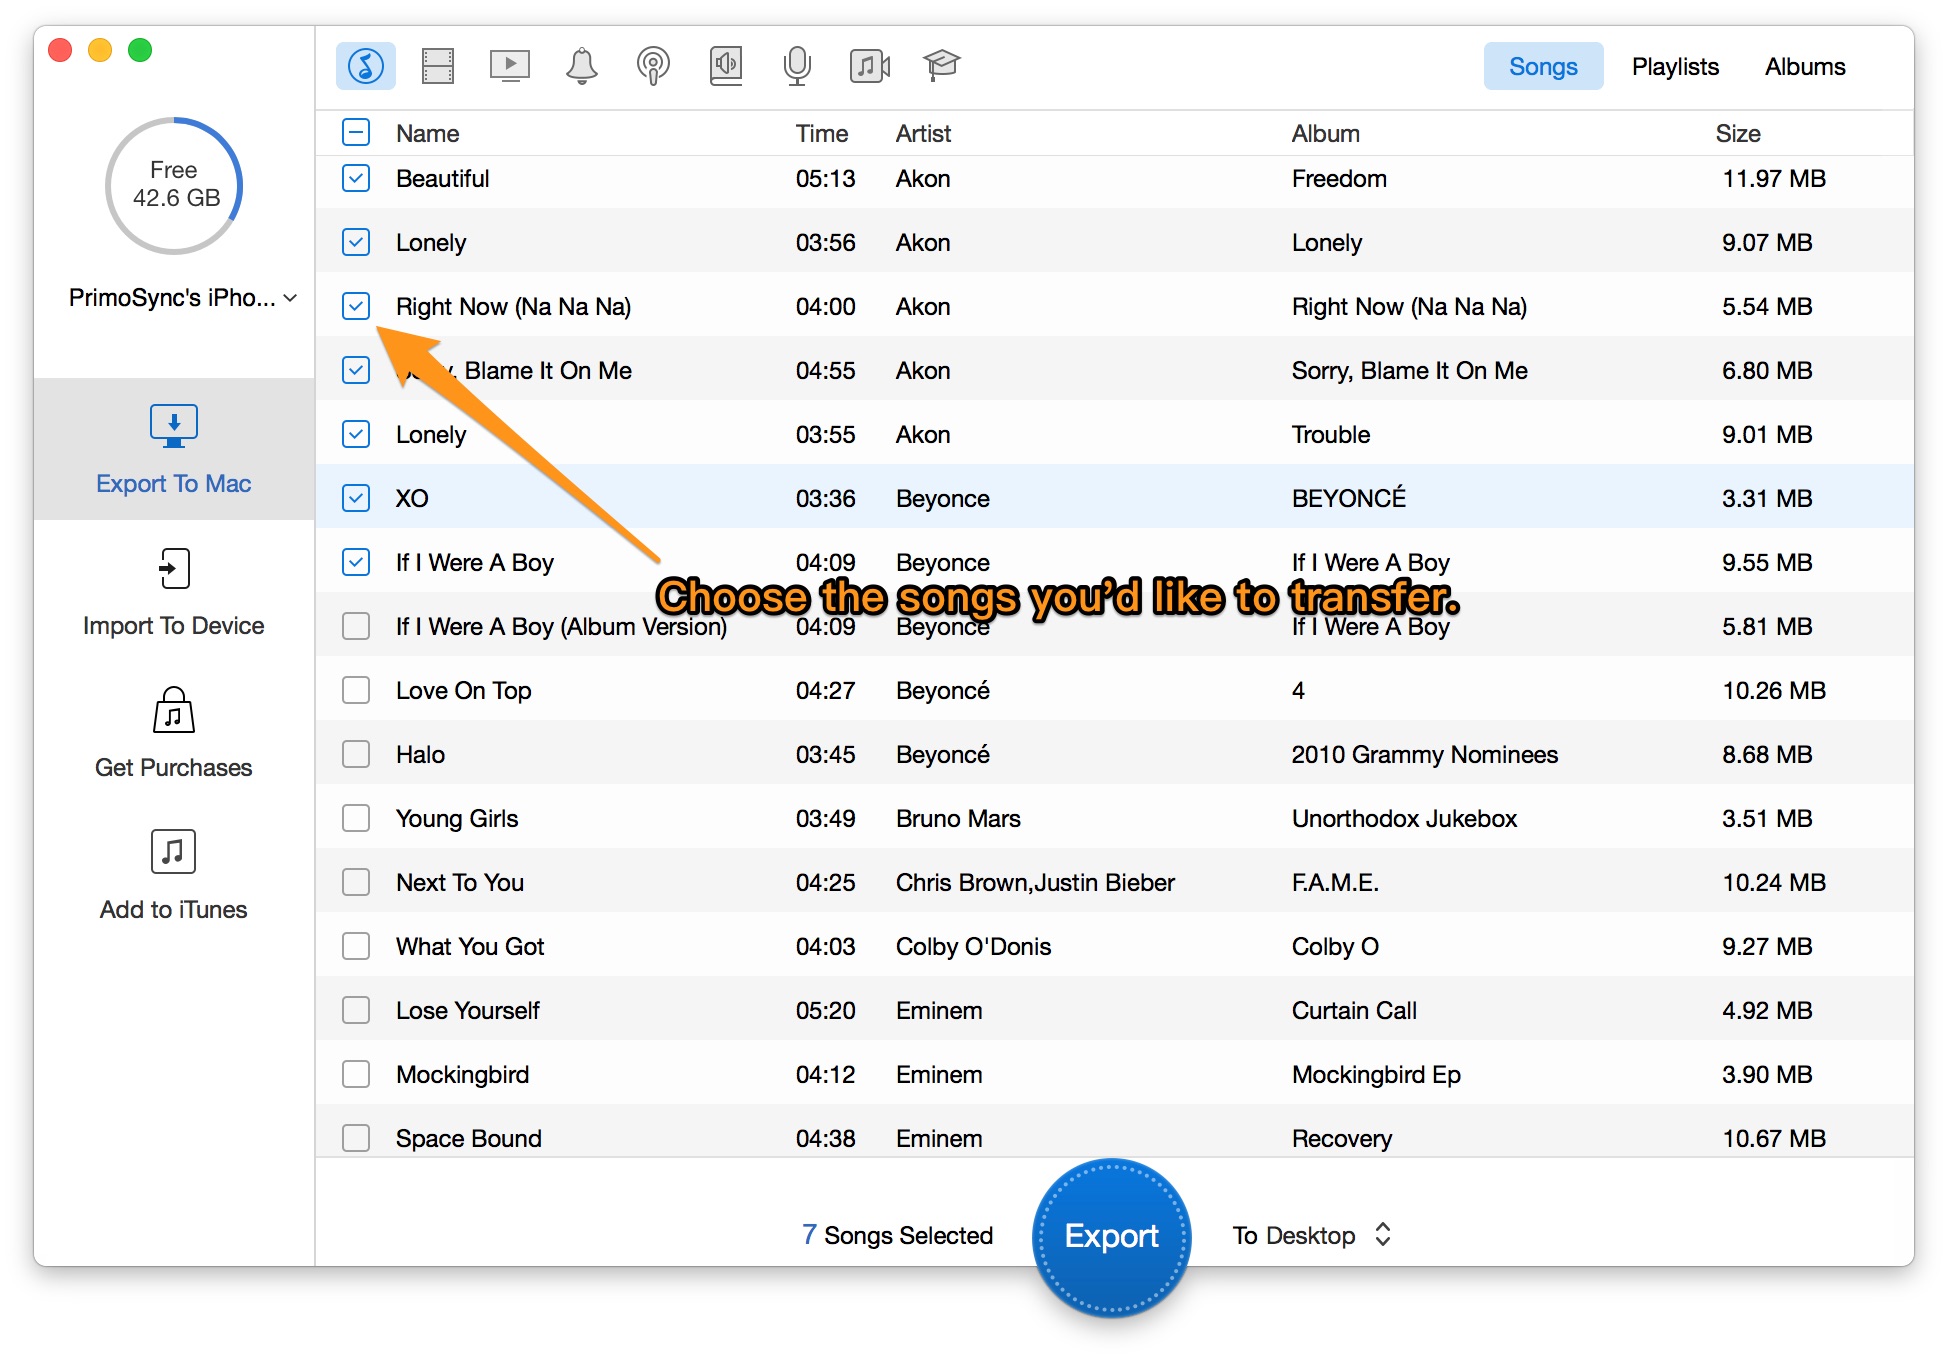Viewport: 1948px width, 1360px height.
Task: Uncheck the If I Were A Boy 9.55 MB checkbox
Action: tap(356, 562)
